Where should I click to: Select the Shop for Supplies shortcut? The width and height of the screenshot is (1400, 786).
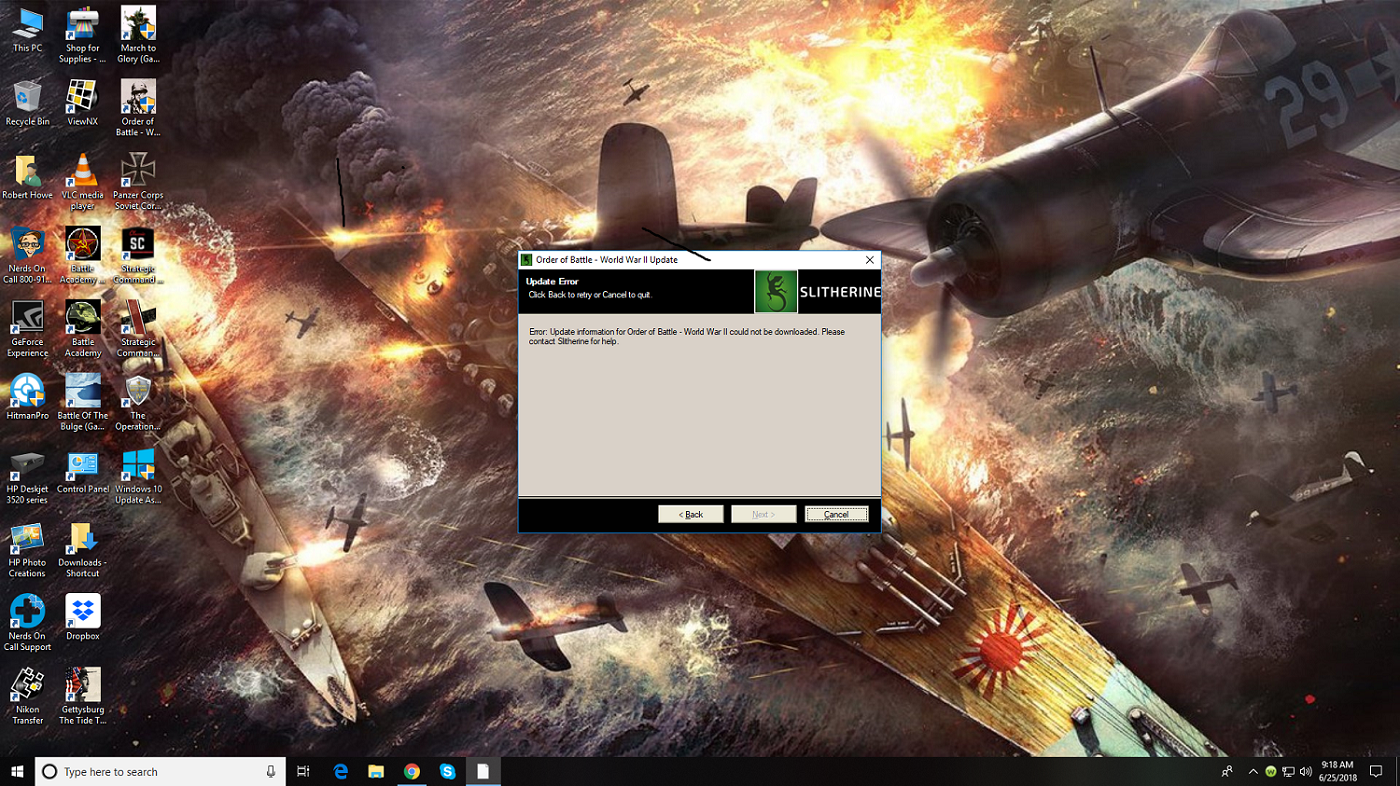(82, 35)
